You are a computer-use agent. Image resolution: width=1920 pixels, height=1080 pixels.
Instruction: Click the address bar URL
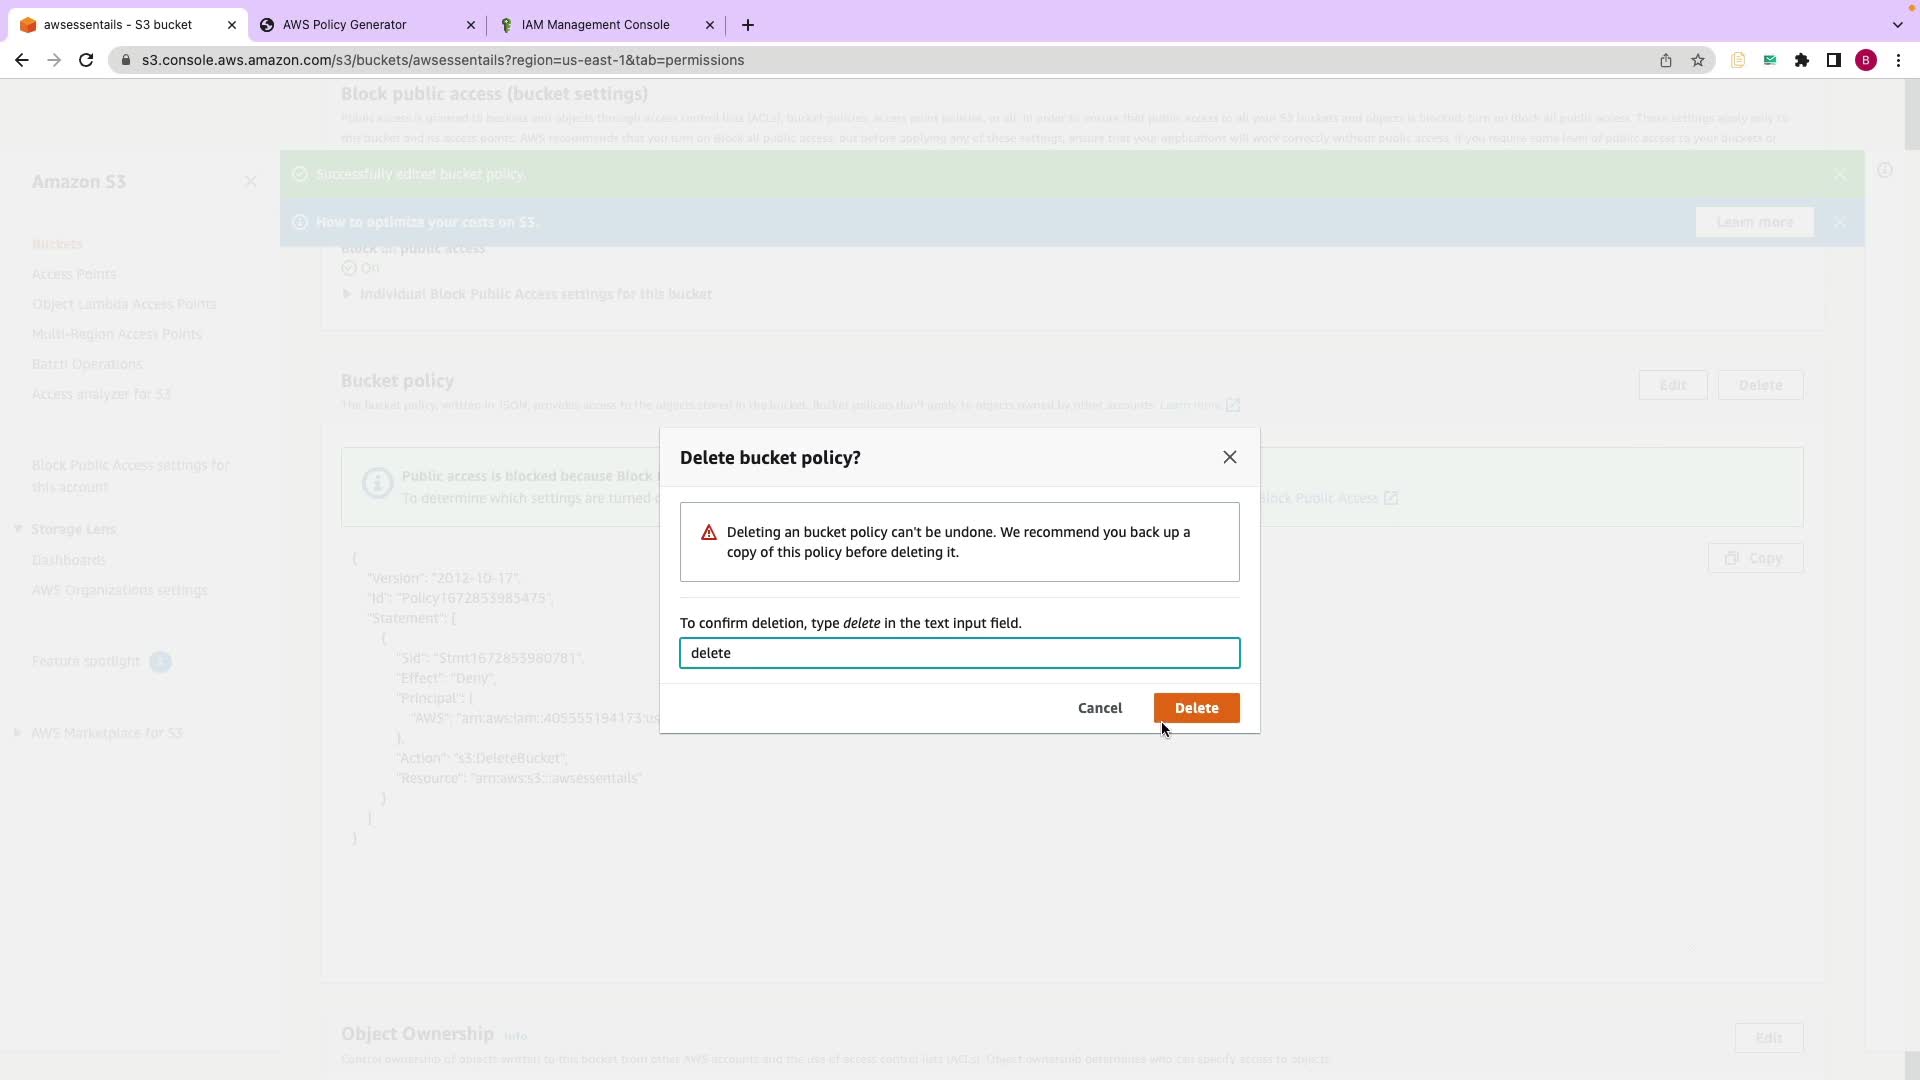443,60
